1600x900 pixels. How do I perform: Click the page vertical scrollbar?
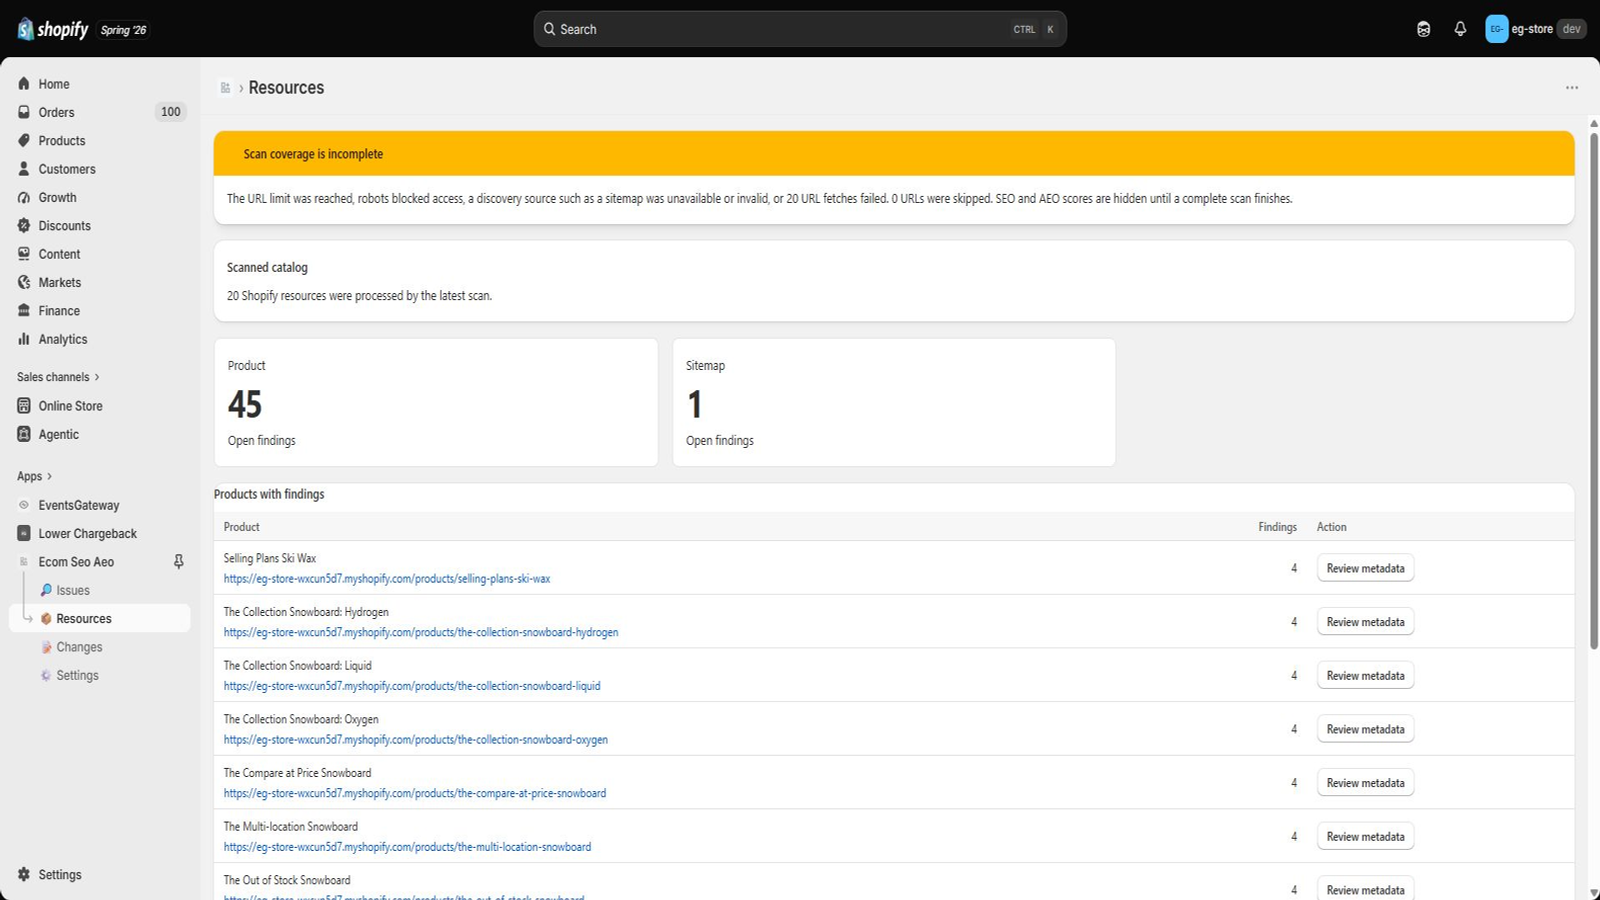coord(1594,390)
